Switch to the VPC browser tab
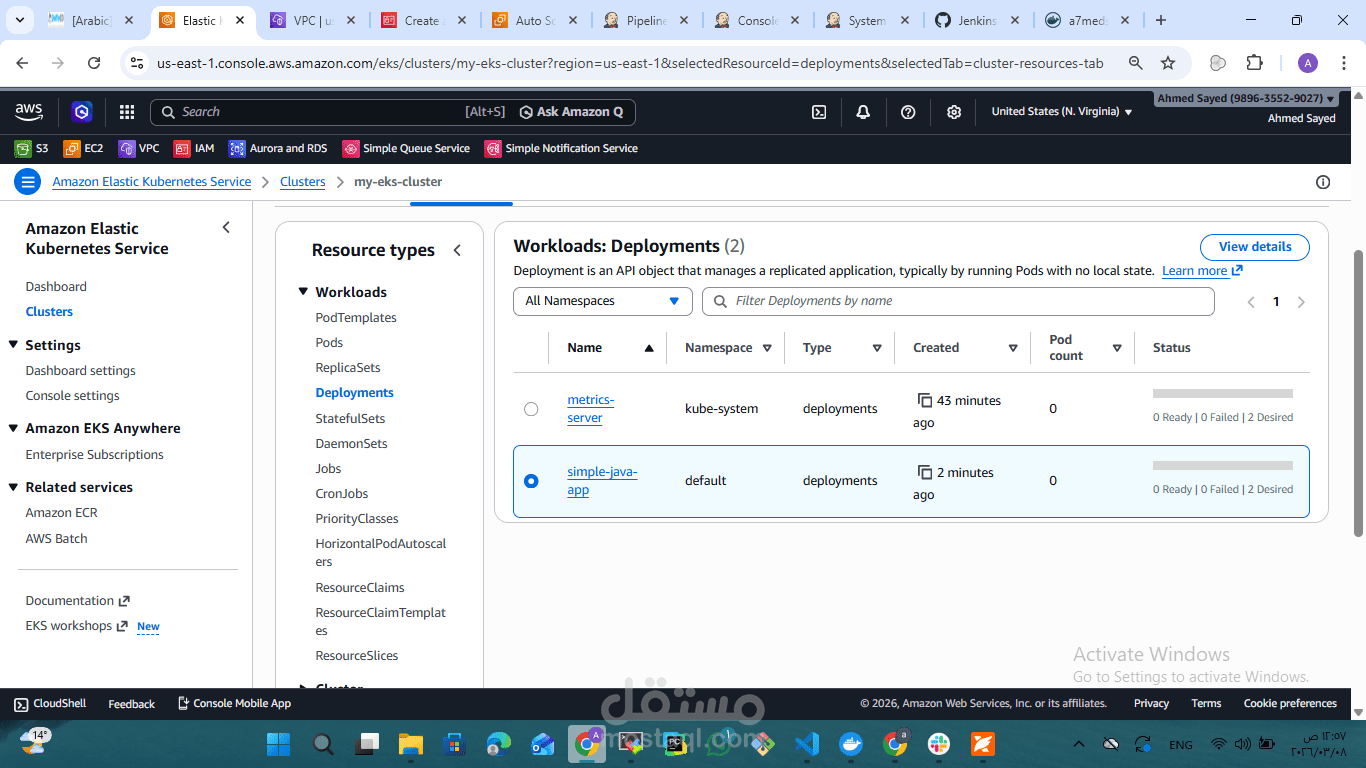 [313, 20]
